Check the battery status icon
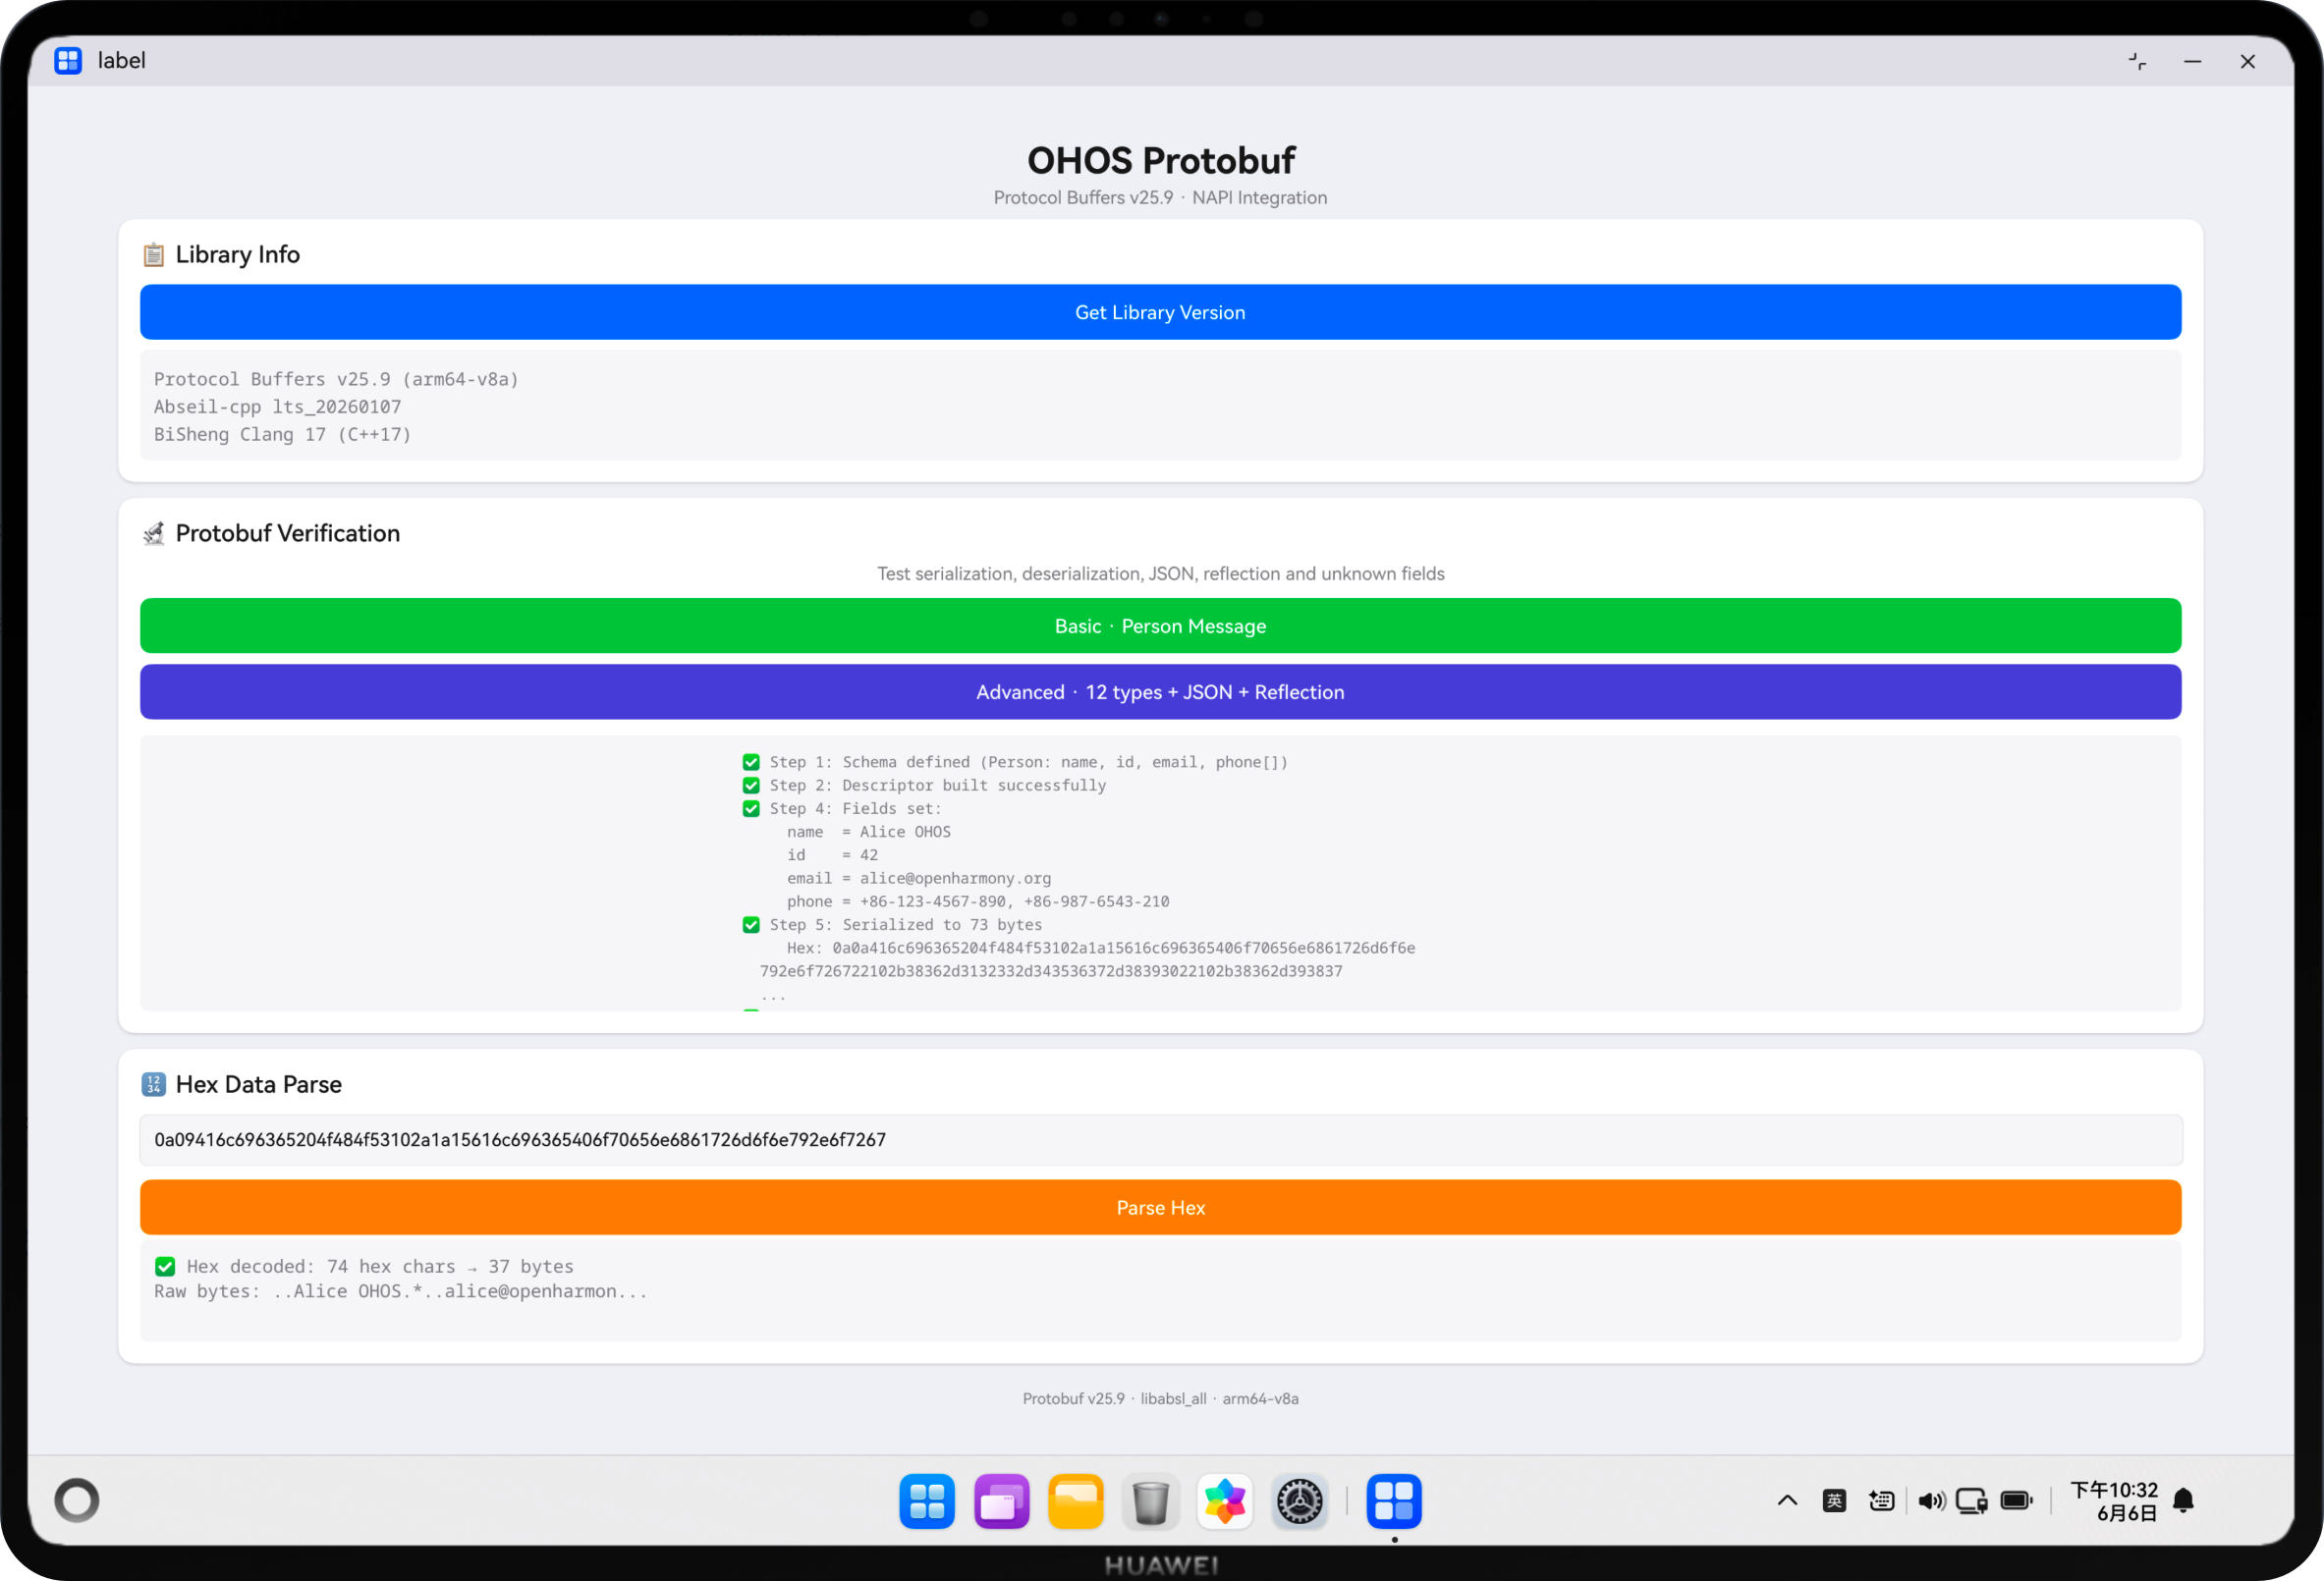2324x1581 pixels. click(2017, 1500)
